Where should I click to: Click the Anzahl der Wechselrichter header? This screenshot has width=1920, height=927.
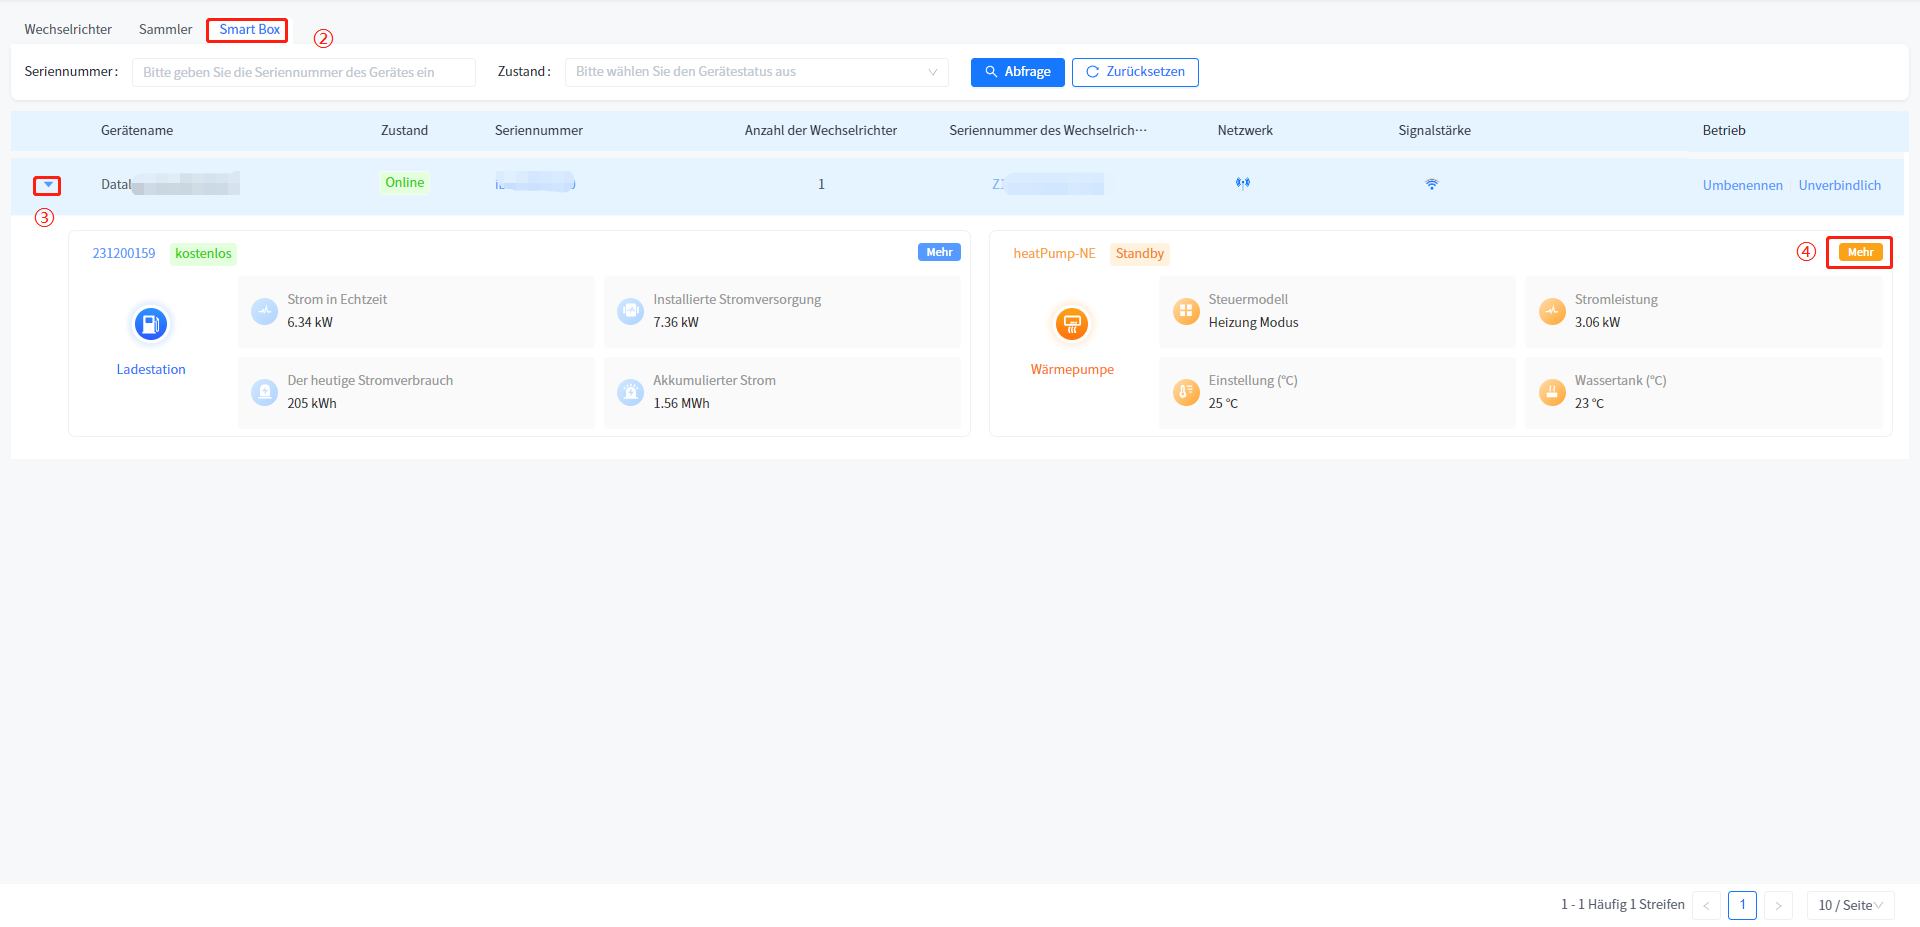click(820, 130)
